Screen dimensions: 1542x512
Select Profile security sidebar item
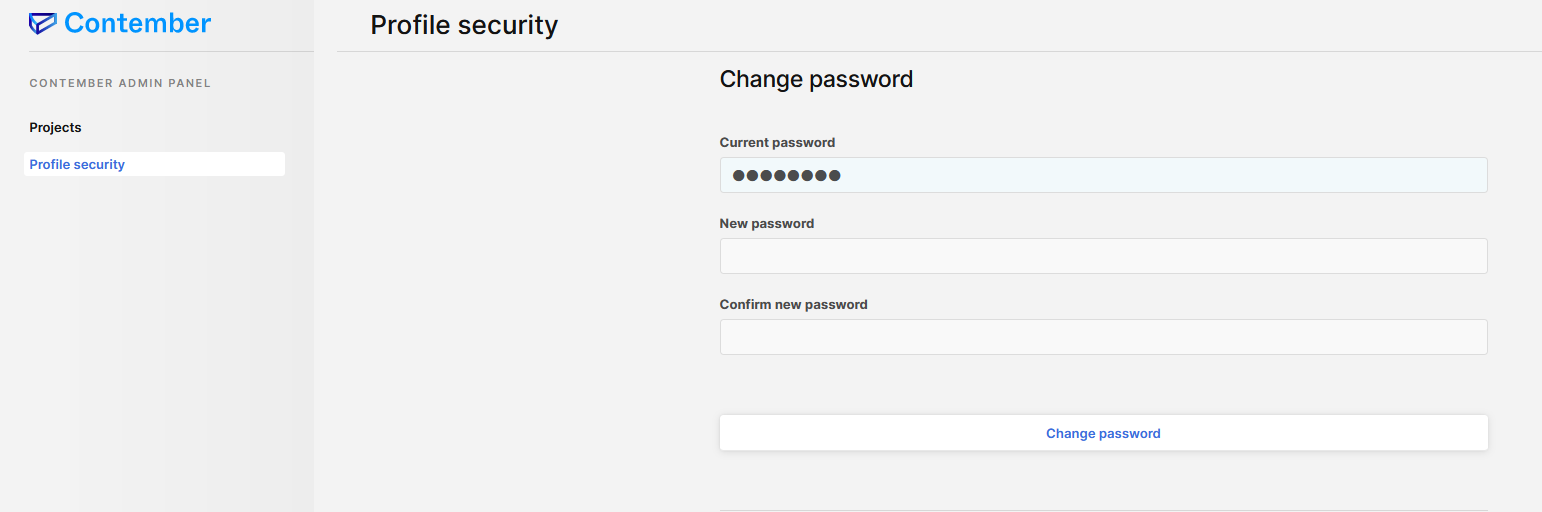pos(78,164)
